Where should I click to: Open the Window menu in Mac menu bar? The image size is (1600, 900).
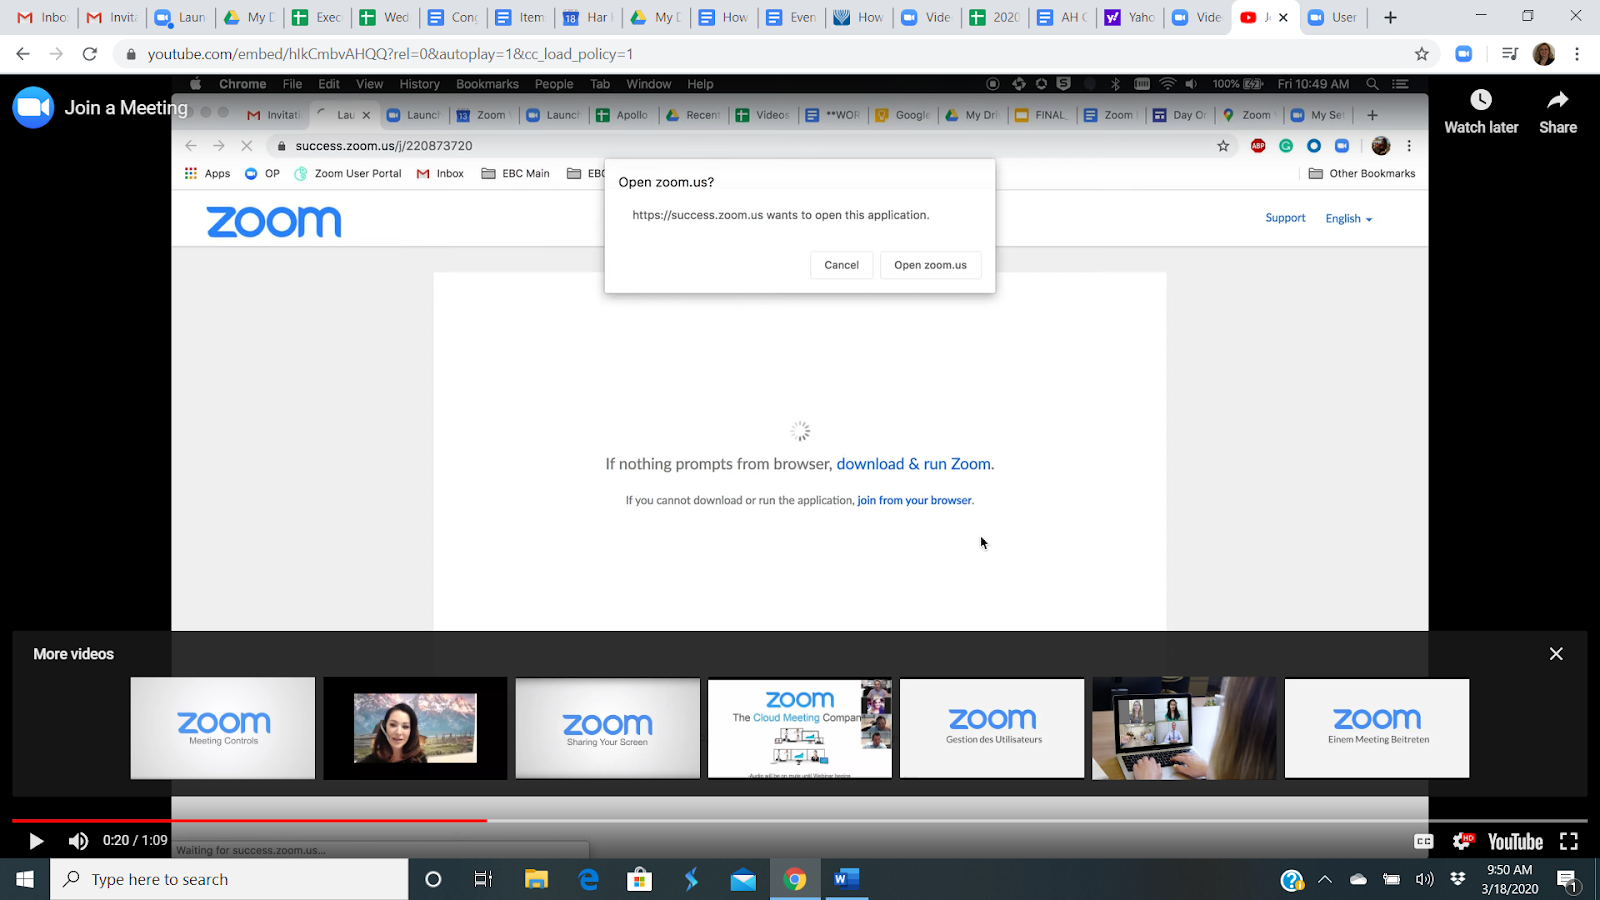tap(649, 84)
